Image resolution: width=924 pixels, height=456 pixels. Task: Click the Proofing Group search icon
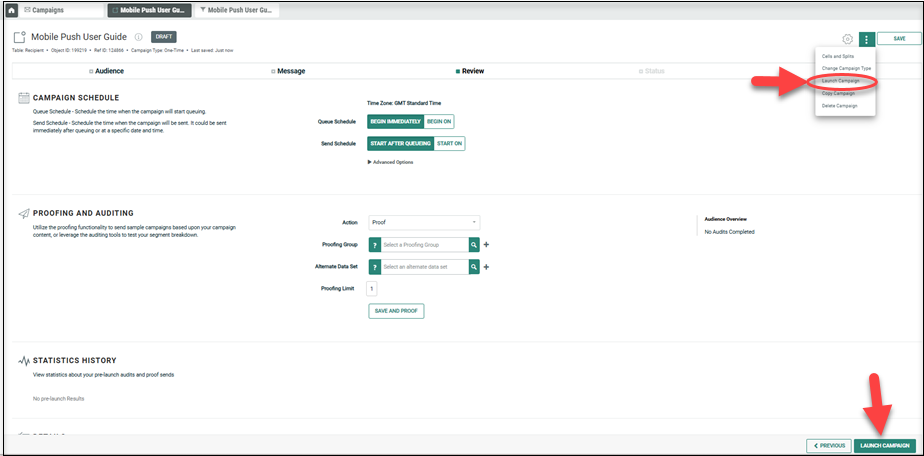coord(474,244)
